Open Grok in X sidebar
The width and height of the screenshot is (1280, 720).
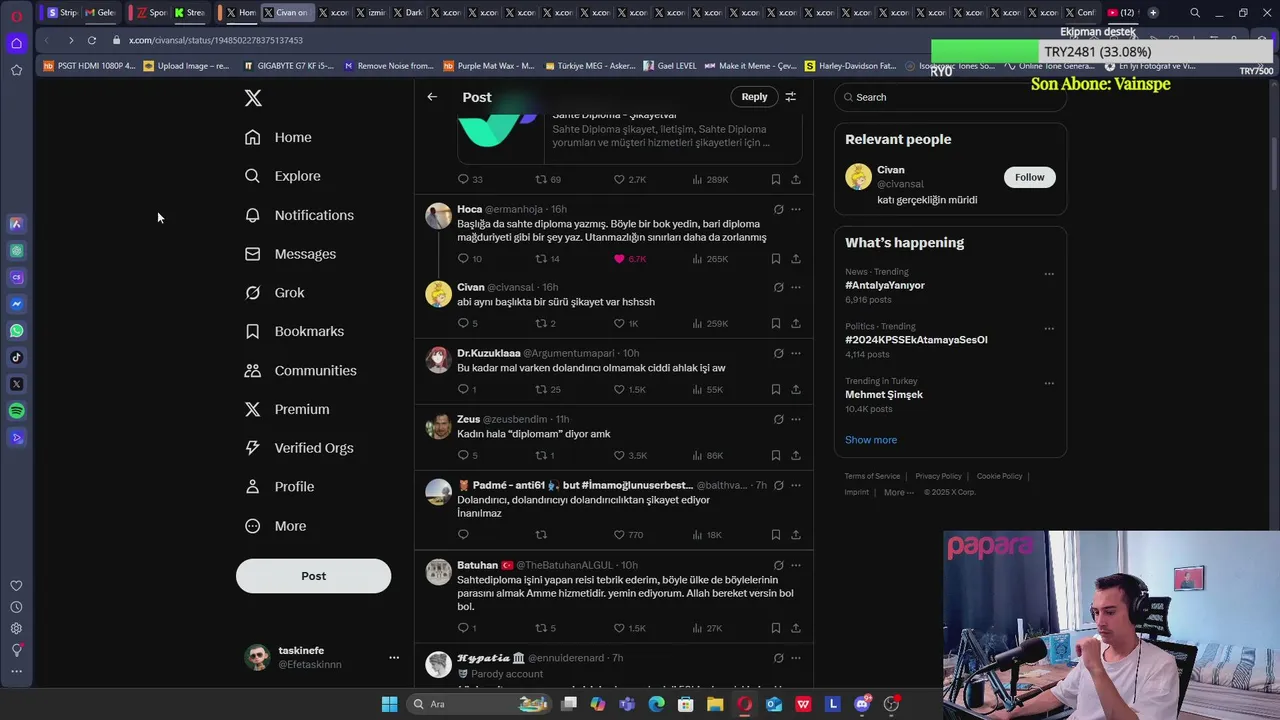[x=275, y=293]
